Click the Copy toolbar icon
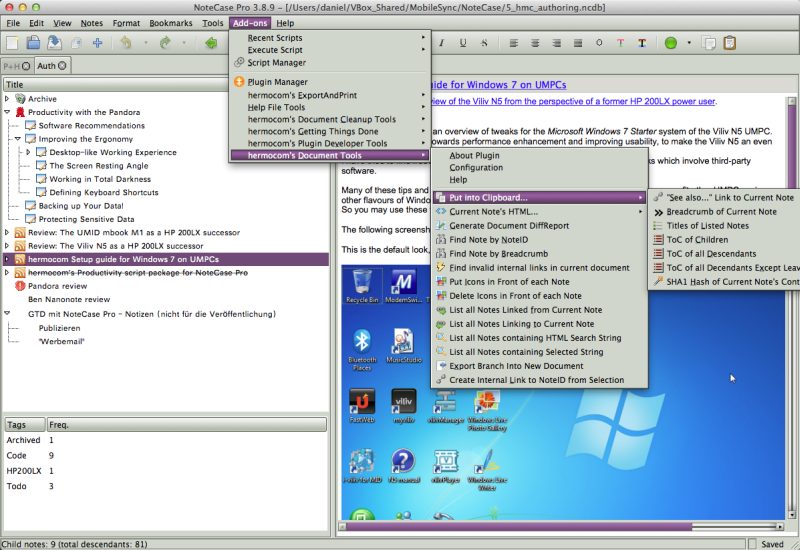 click(x=709, y=43)
